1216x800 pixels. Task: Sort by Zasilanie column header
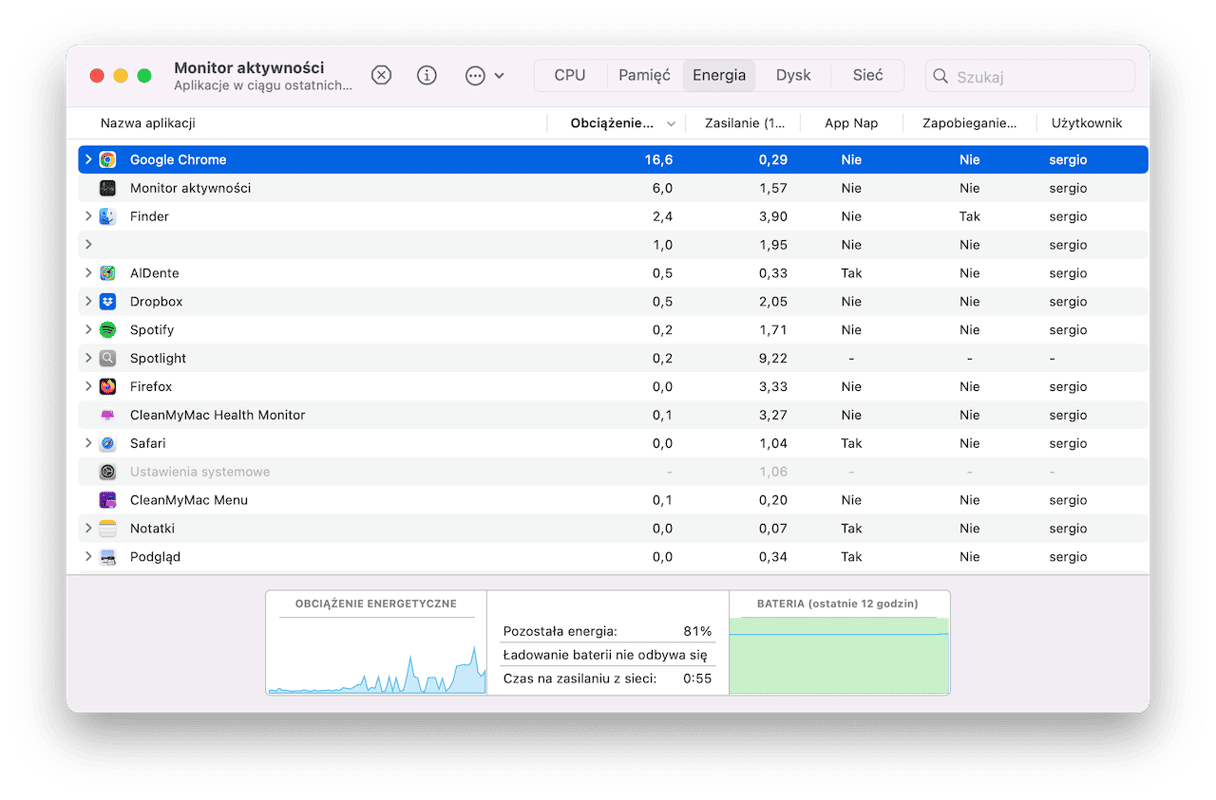coord(745,123)
